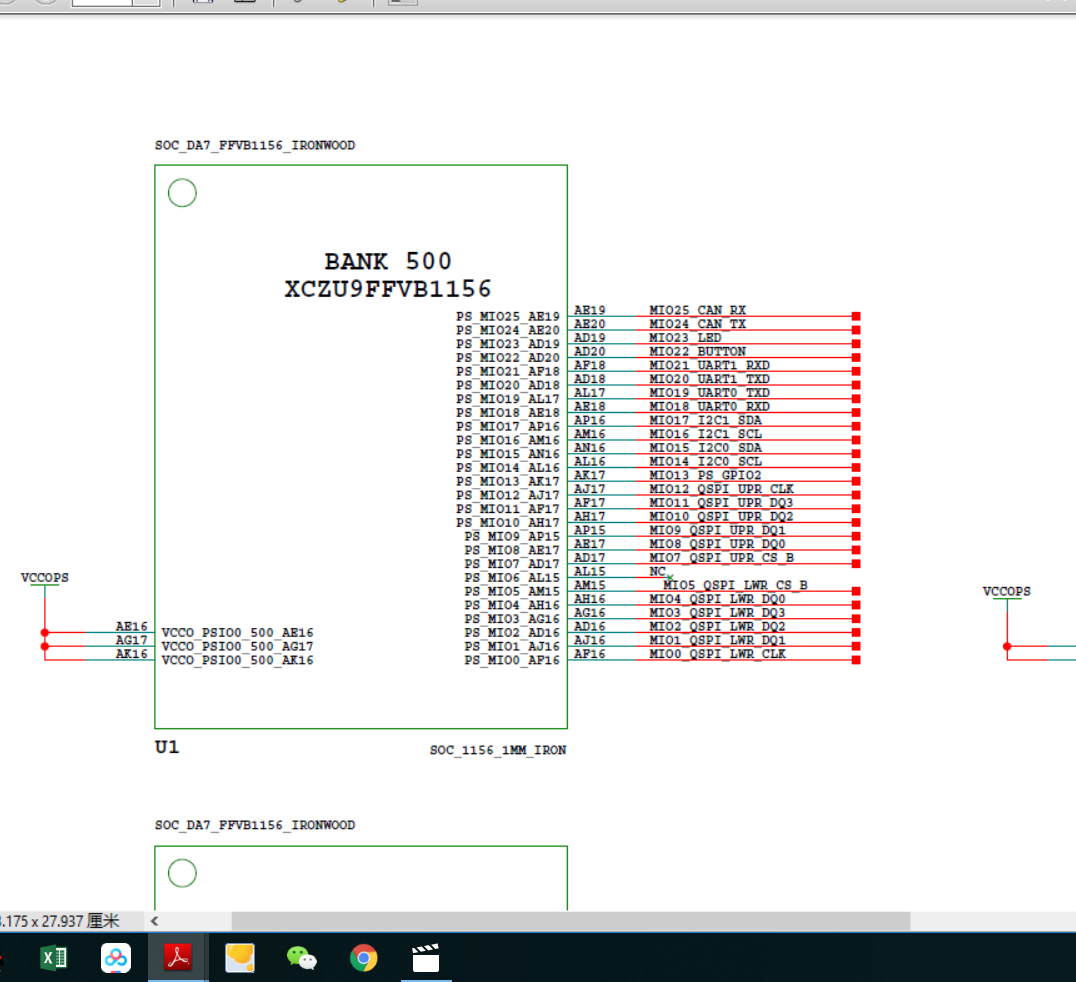The image size is (1076, 982).
Task: Click the left VCCOPS net label
Action: point(45,577)
